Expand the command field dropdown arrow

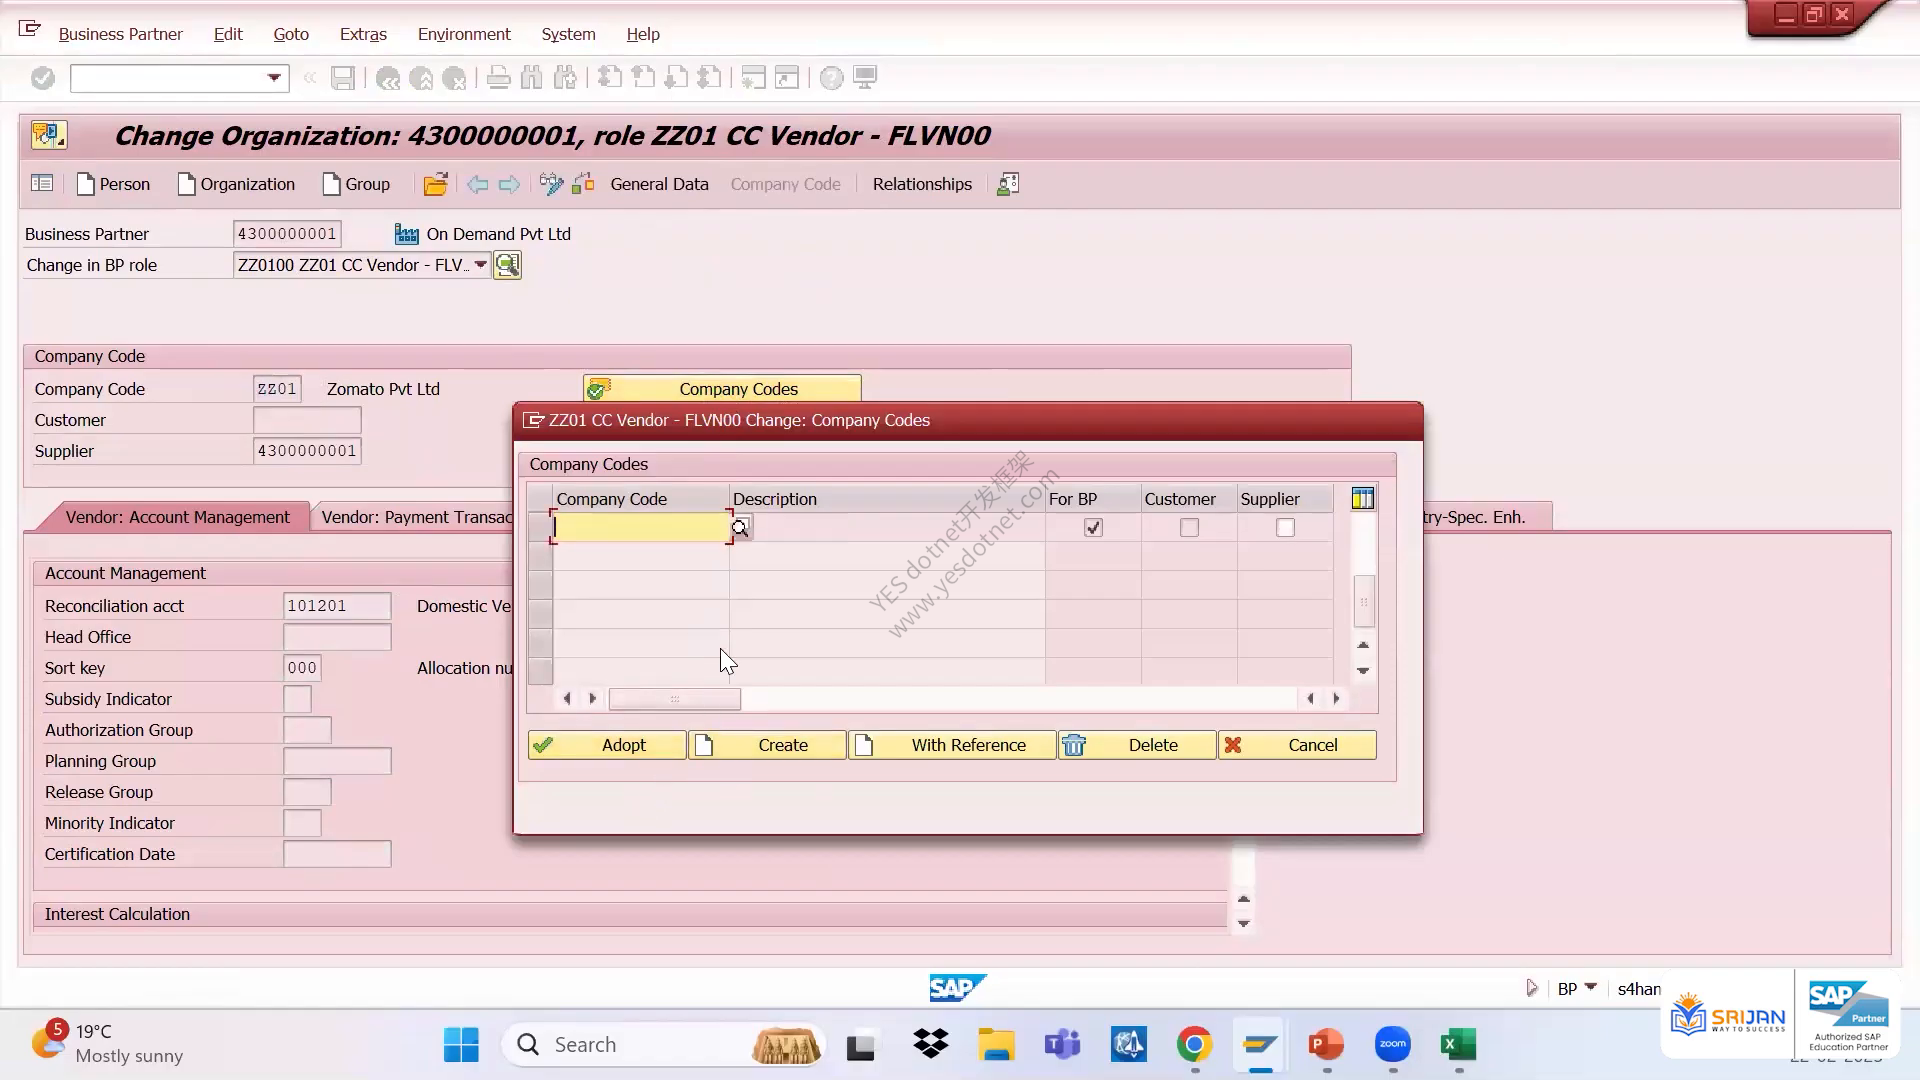click(273, 78)
